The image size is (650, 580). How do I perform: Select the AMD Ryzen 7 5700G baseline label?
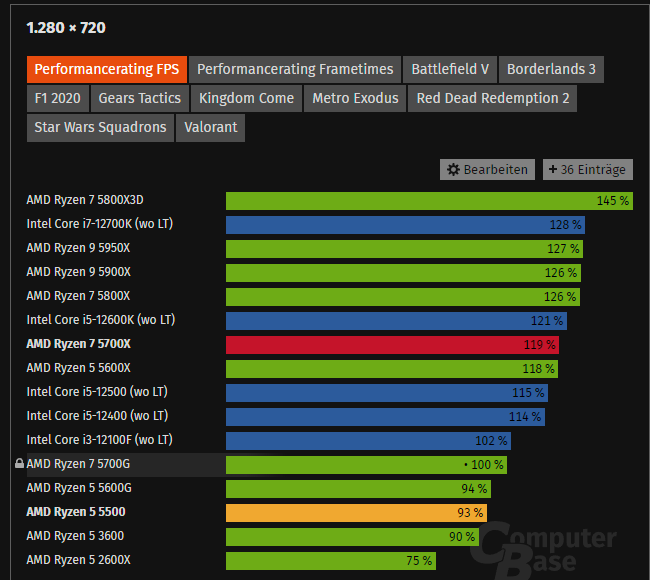click(x=78, y=464)
